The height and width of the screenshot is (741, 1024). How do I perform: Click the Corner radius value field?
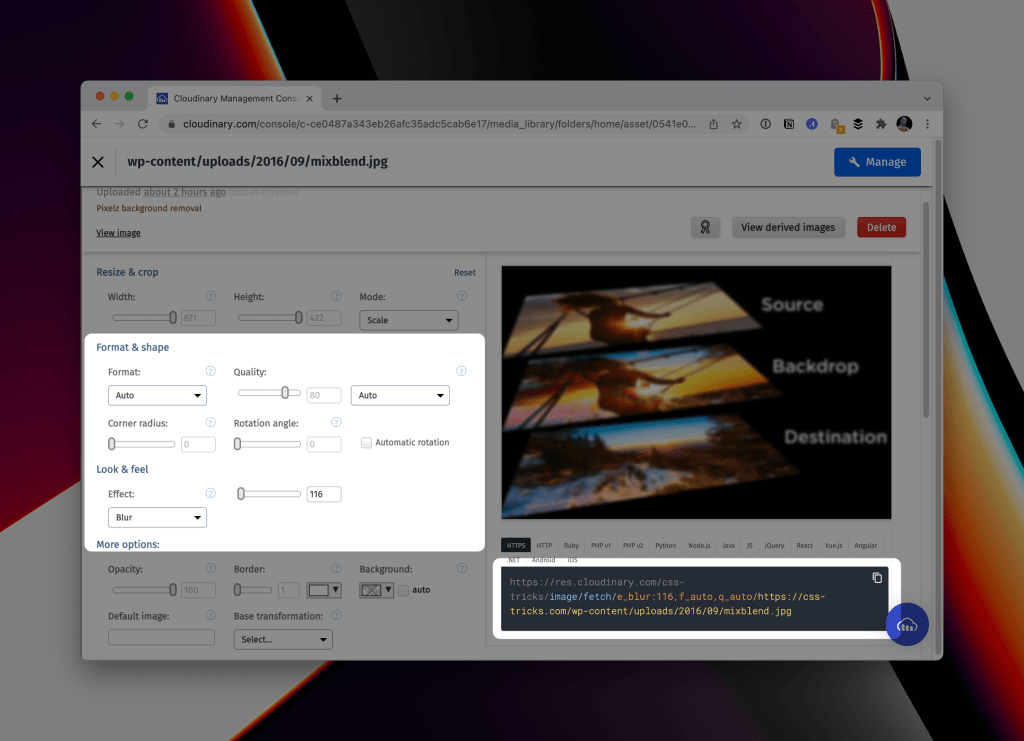click(199, 445)
